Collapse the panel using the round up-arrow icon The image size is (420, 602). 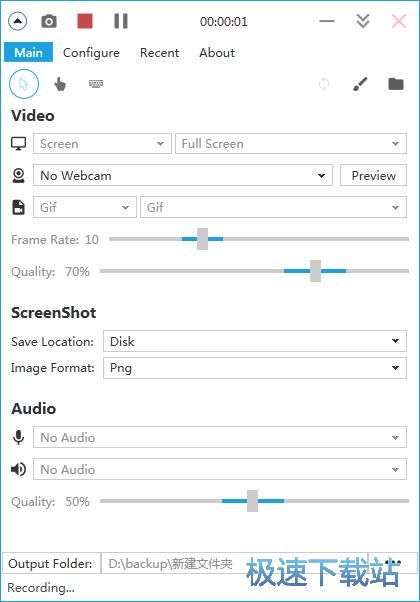[x=18, y=22]
